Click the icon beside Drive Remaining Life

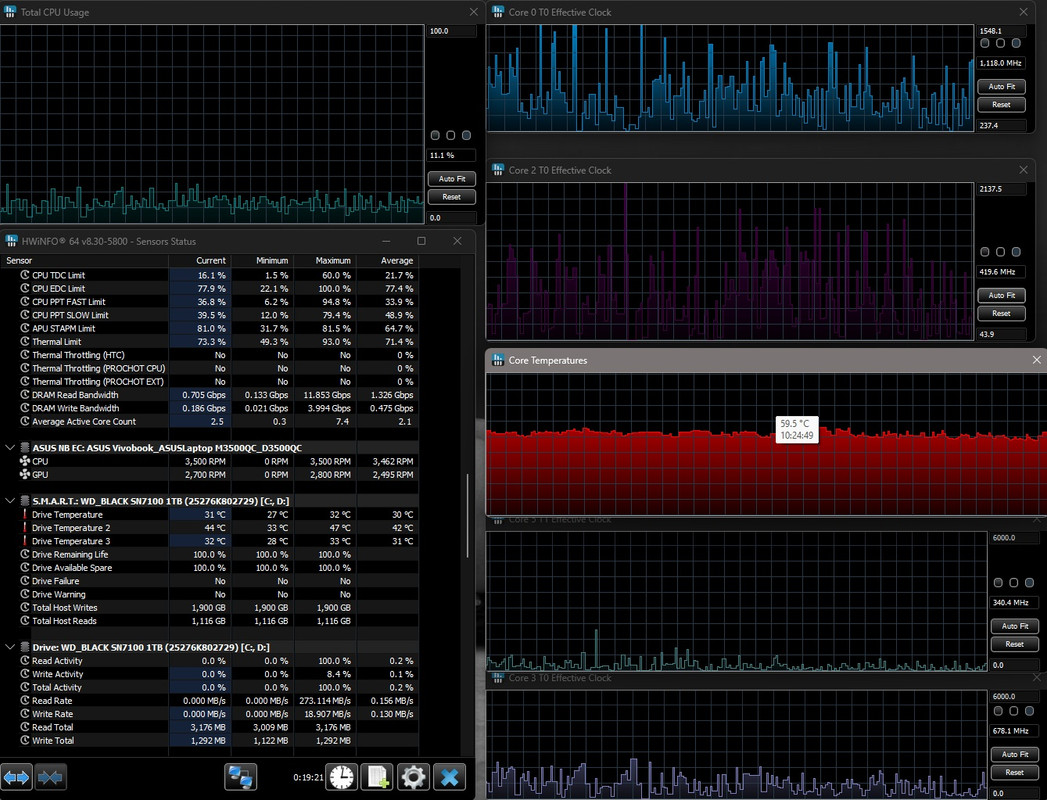25,554
